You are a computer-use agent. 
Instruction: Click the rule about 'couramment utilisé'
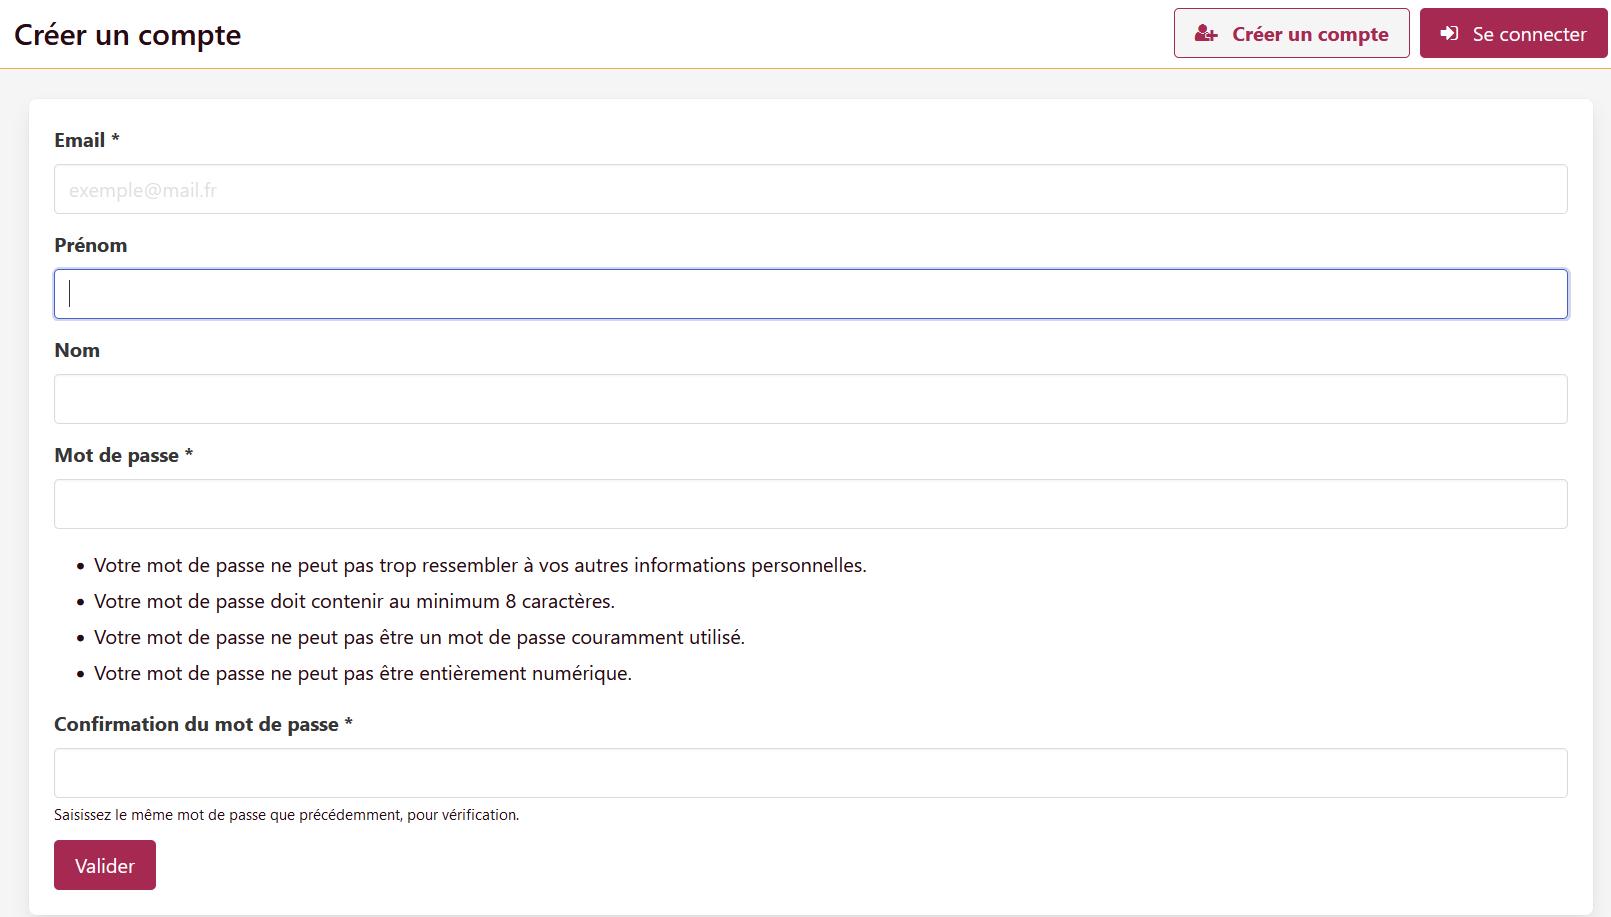click(419, 637)
